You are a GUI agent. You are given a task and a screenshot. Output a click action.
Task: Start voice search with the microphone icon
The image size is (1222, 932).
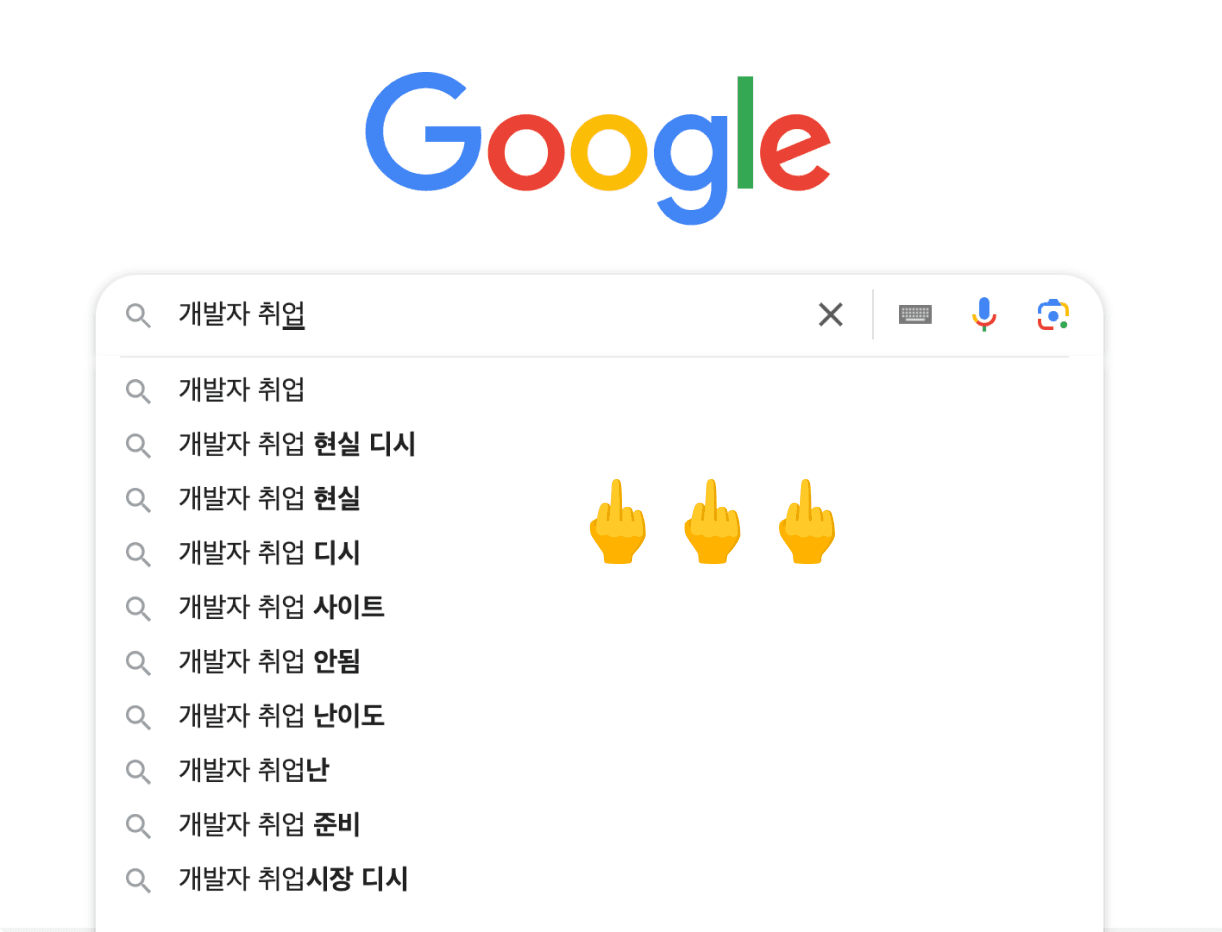[x=984, y=315]
